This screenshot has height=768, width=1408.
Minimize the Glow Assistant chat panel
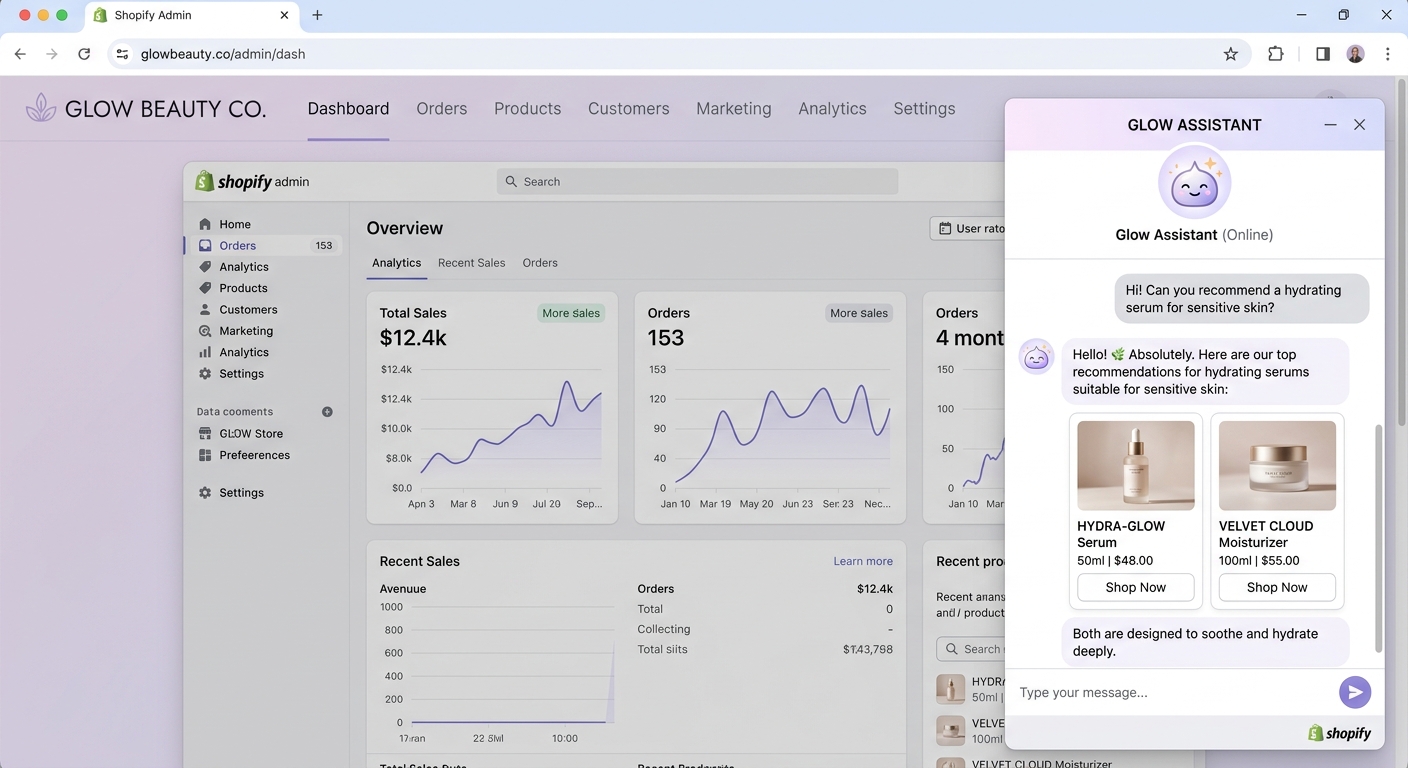(x=1330, y=125)
